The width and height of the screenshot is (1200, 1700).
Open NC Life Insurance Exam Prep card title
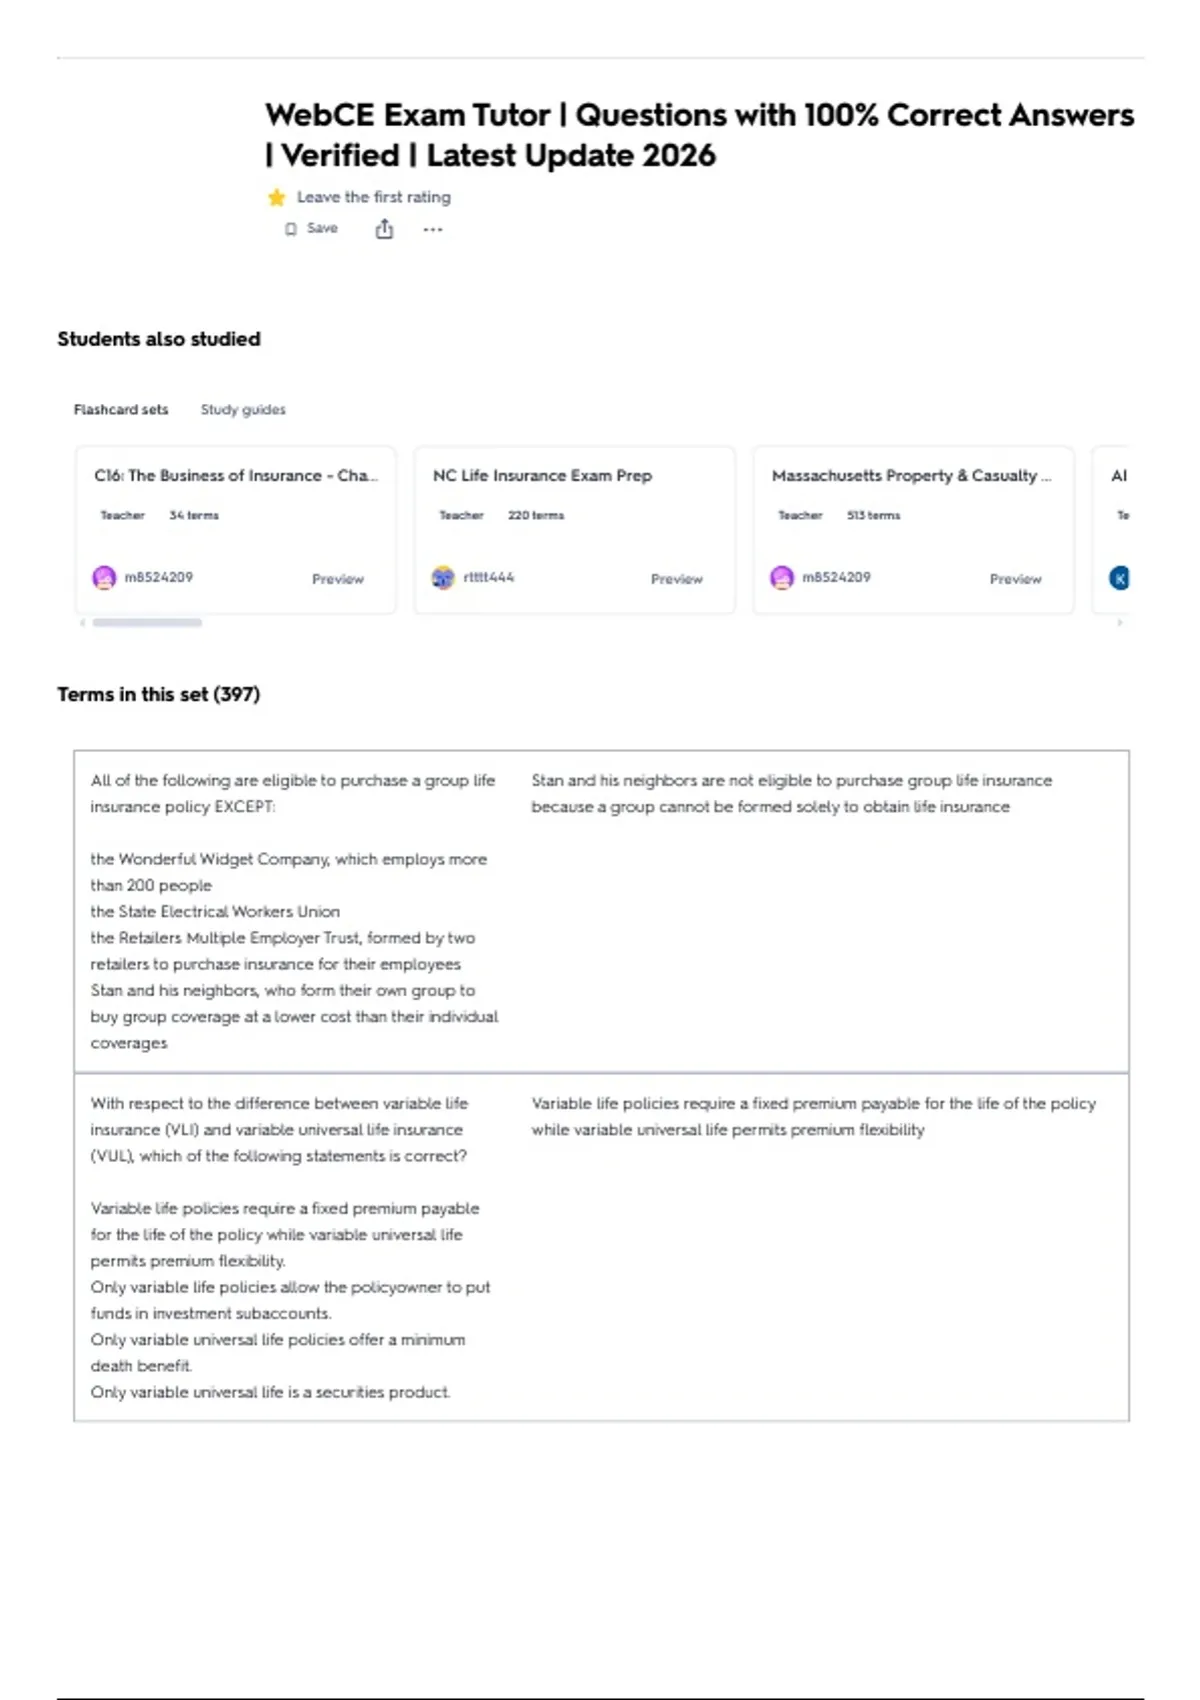click(x=542, y=476)
